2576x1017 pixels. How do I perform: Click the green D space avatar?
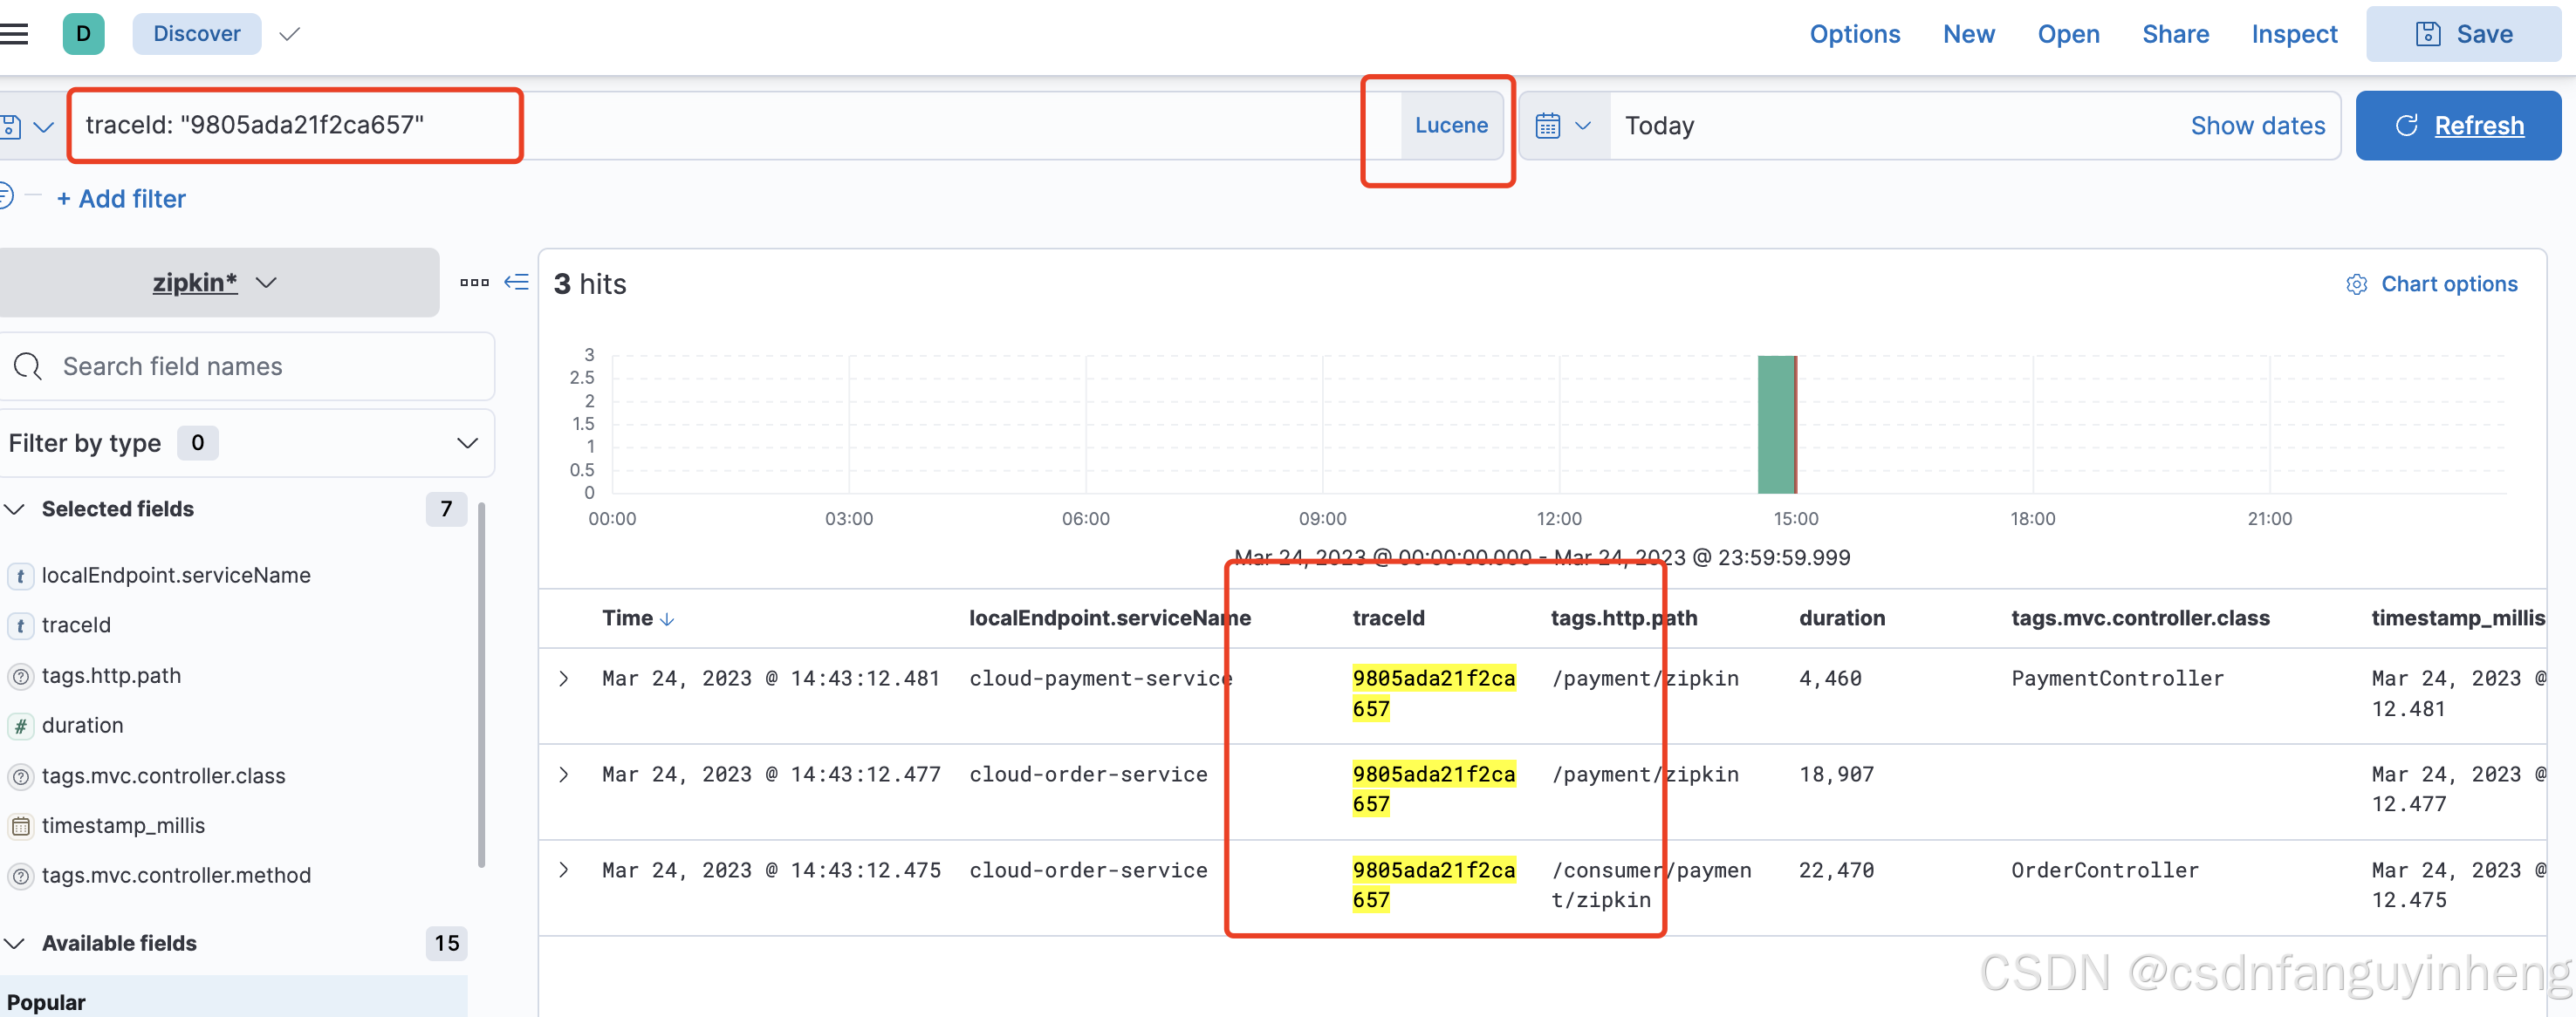83,34
